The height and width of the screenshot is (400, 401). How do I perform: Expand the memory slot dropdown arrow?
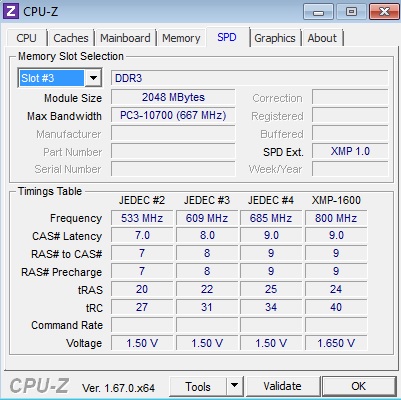point(93,78)
